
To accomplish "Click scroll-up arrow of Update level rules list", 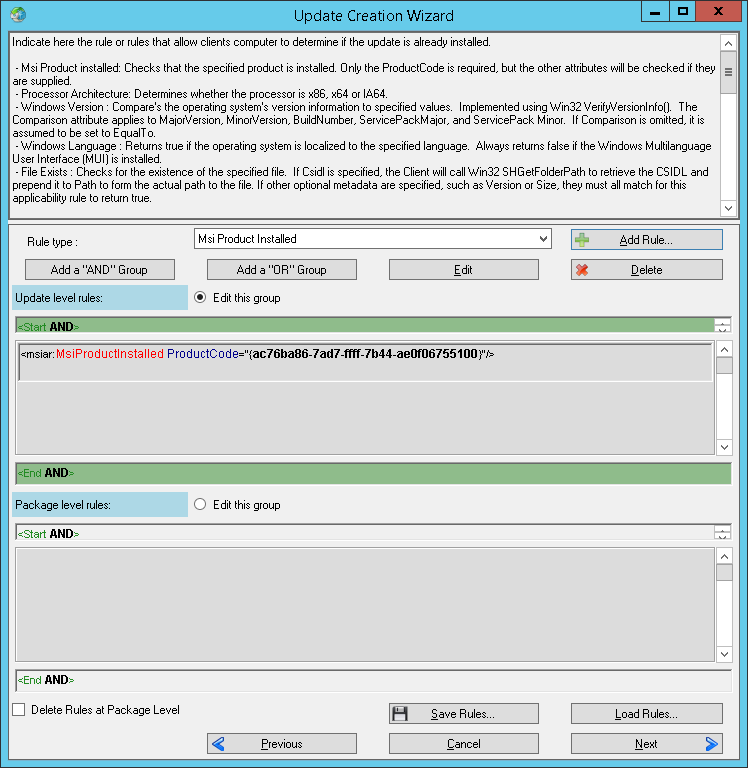I will [724, 349].
